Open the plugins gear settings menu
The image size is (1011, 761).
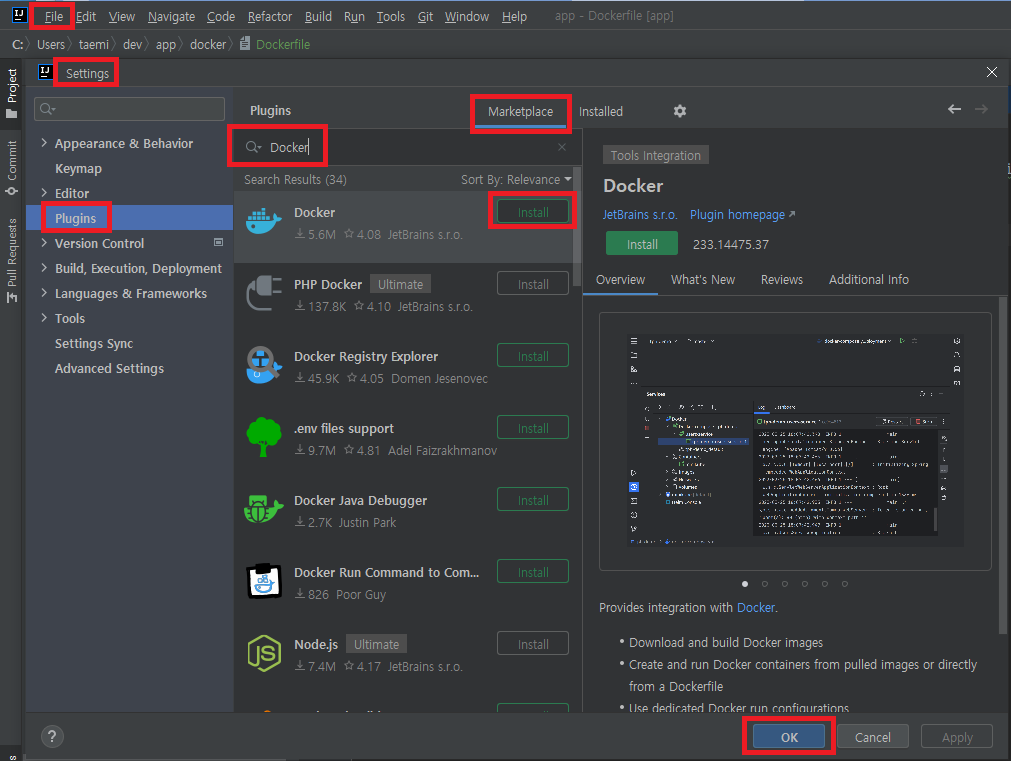[680, 111]
